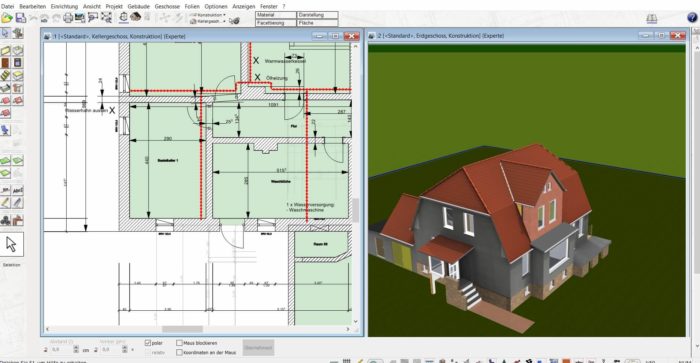Select the ABC text label tool
700x363 pixels.
tap(17, 191)
